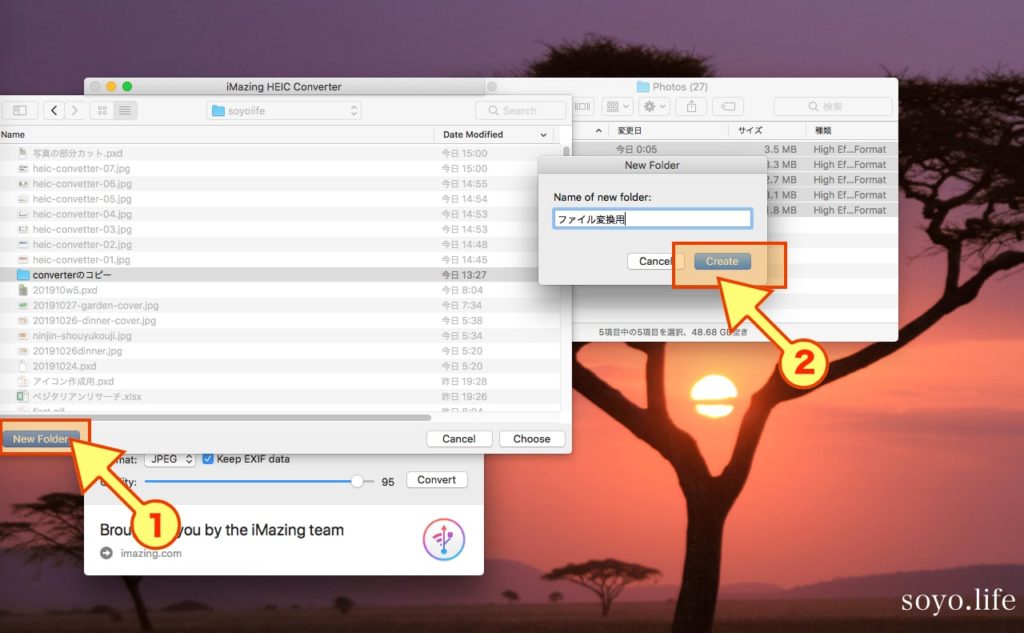Click file 20191026dinner.jpg
The width and height of the screenshot is (1024, 633).
tap(78, 351)
